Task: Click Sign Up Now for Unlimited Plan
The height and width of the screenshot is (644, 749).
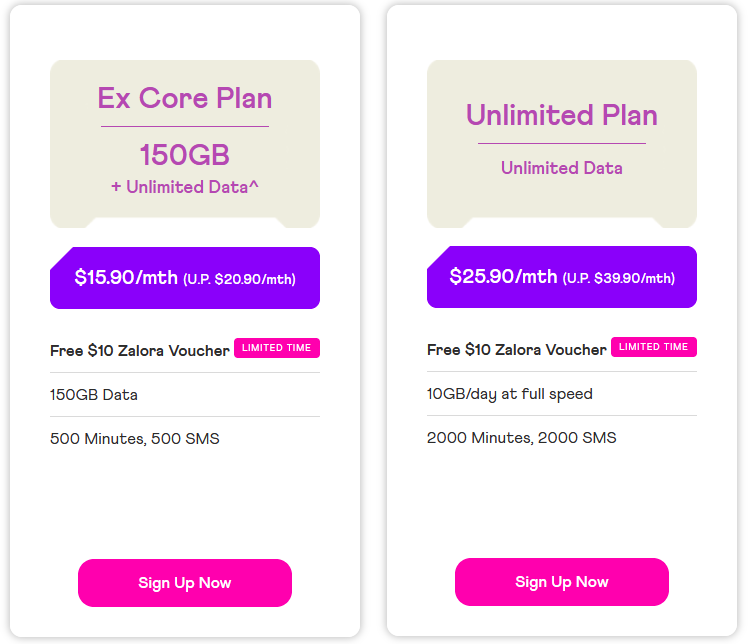Action: coord(561,582)
